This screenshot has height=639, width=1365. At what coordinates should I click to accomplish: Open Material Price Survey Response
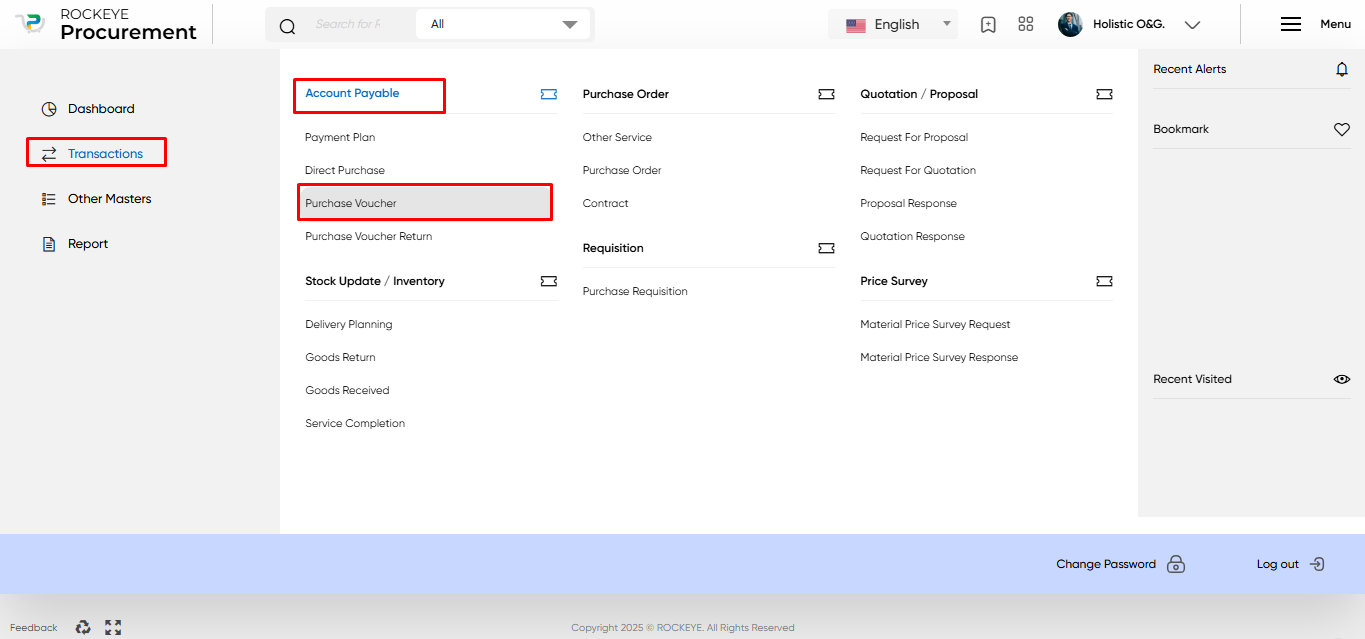click(939, 357)
